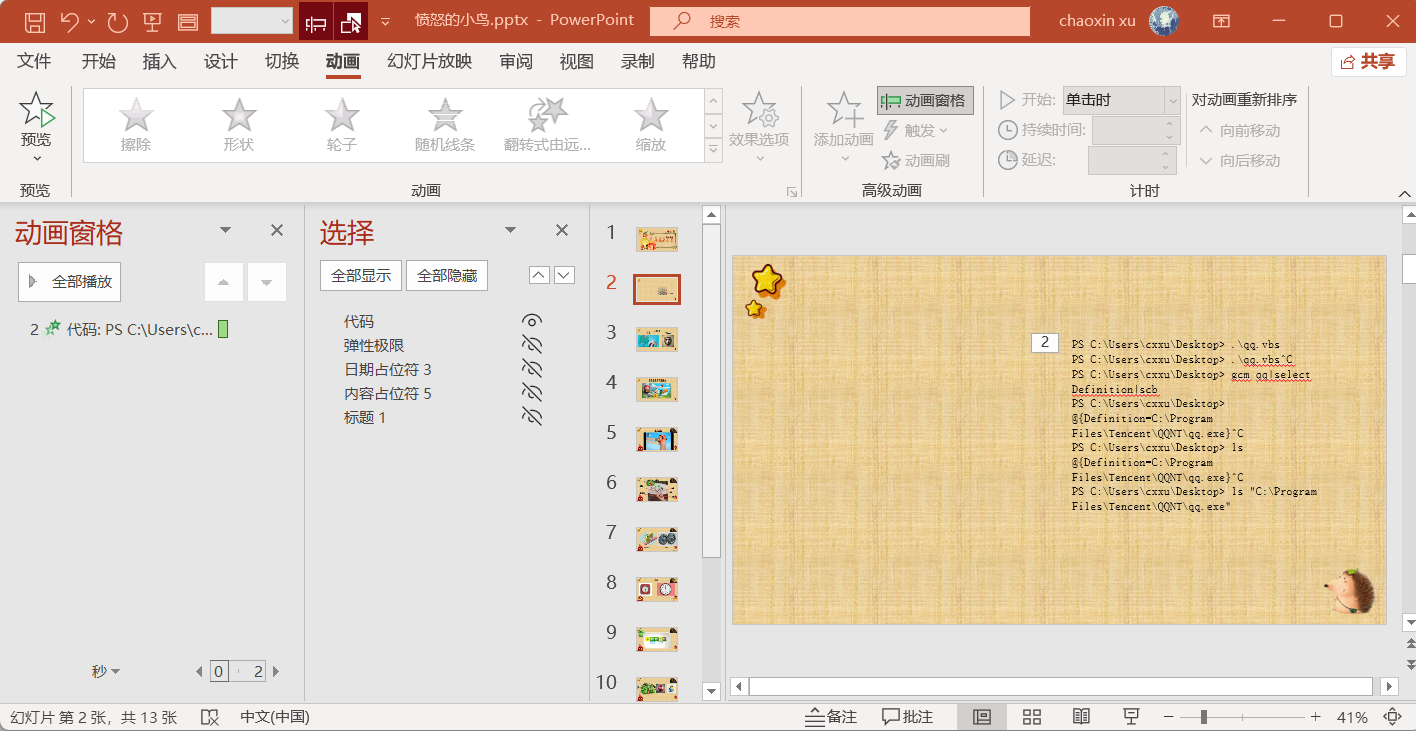The width and height of the screenshot is (1416, 731).
Task: Redo the action with the circular arrow icon
Action: tap(117, 21)
